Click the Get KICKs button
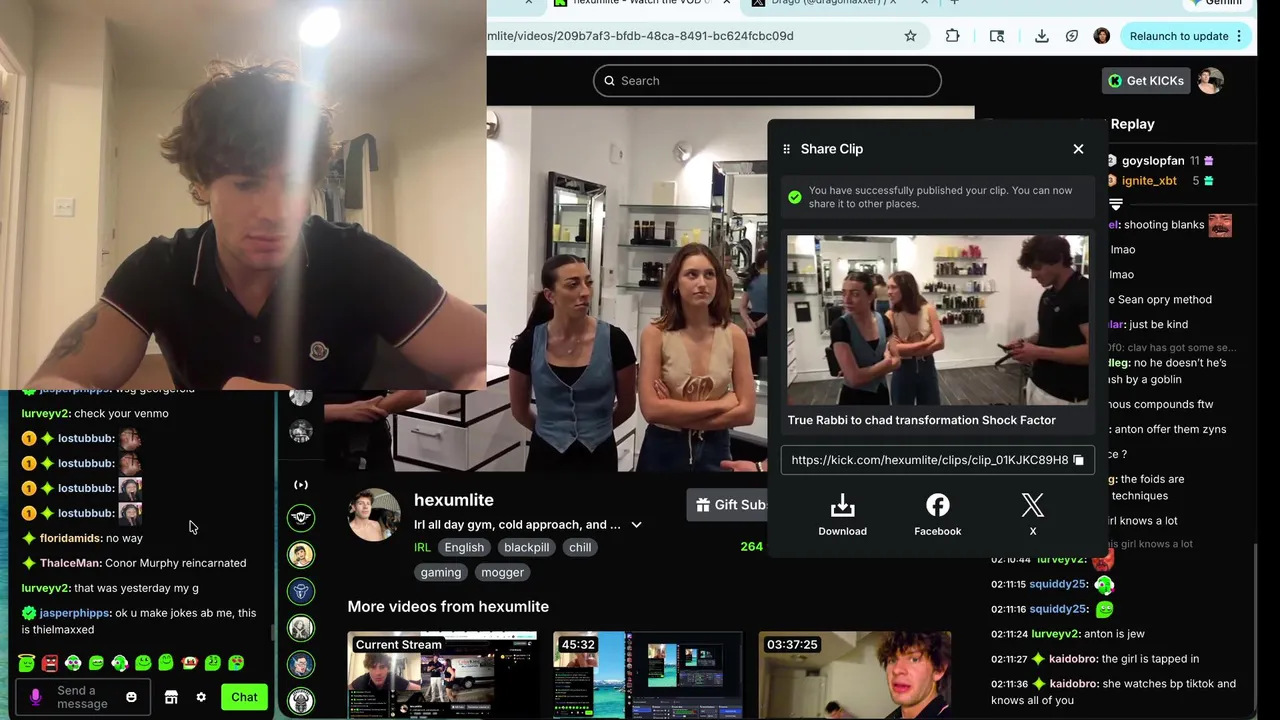 pos(1145,81)
